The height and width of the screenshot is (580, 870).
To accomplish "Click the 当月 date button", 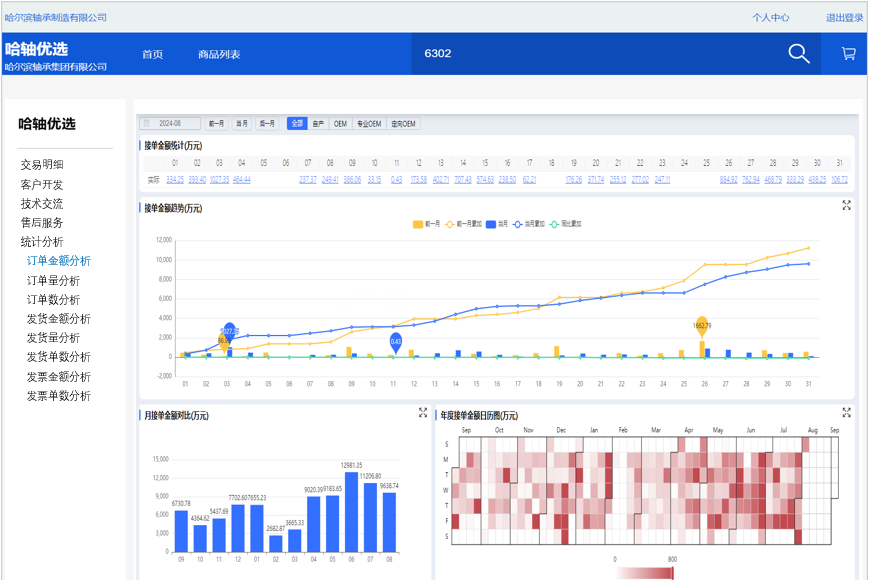I will pos(242,123).
